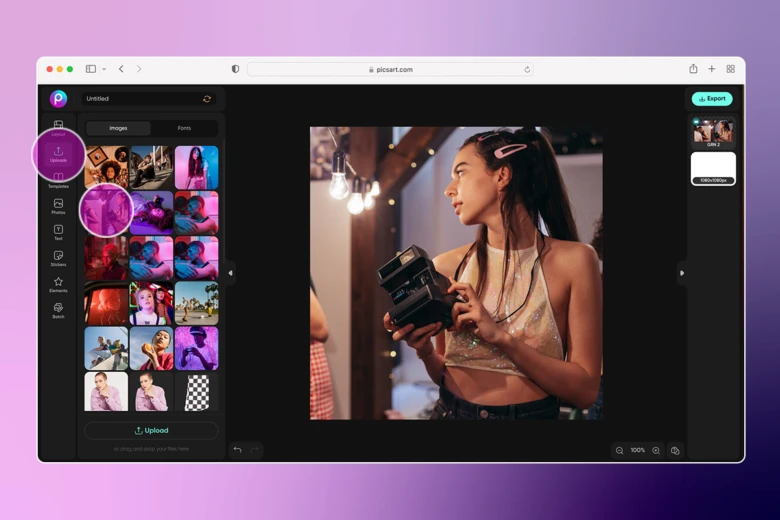Click the Picsart logo icon
Image resolution: width=780 pixels, height=520 pixels.
point(58,98)
